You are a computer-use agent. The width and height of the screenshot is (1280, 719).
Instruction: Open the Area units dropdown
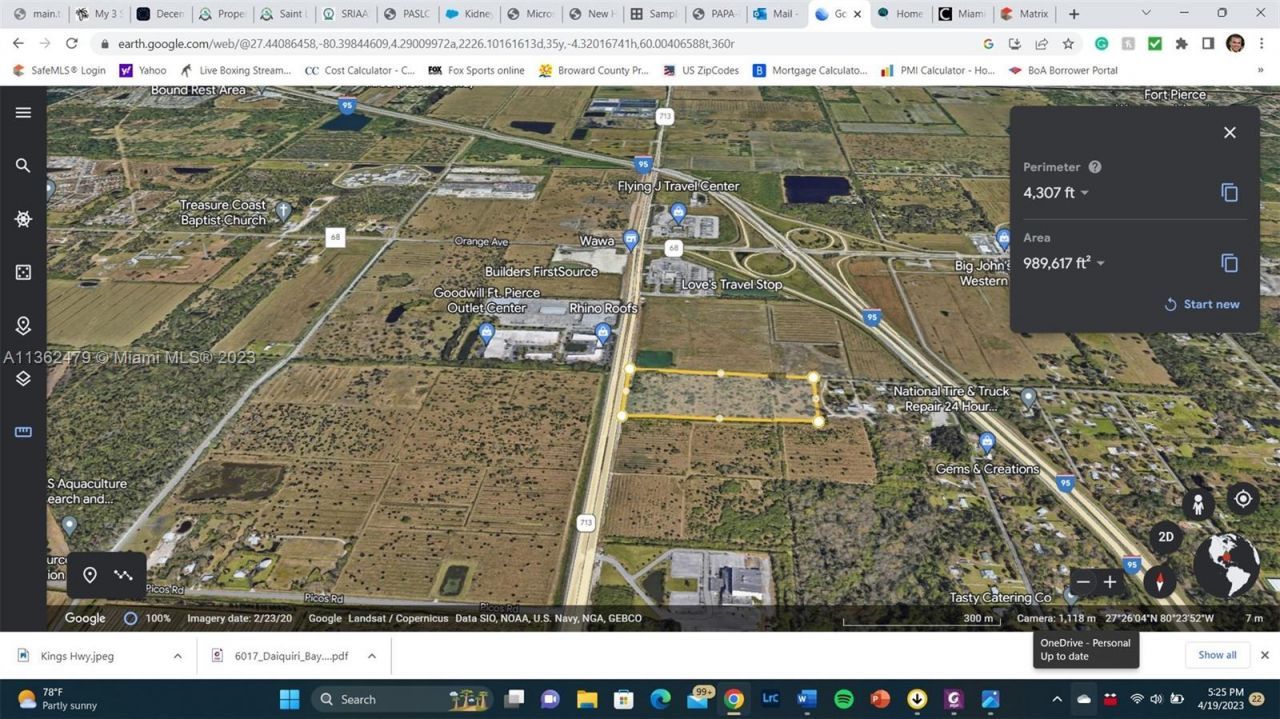(1099, 263)
